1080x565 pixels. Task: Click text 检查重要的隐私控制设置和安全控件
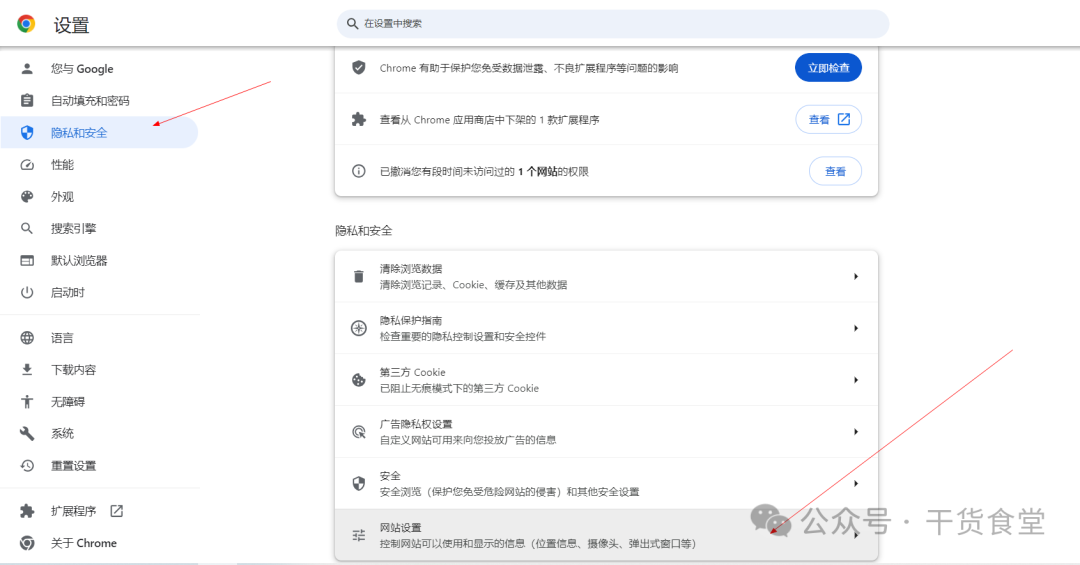[x=462, y=336]
